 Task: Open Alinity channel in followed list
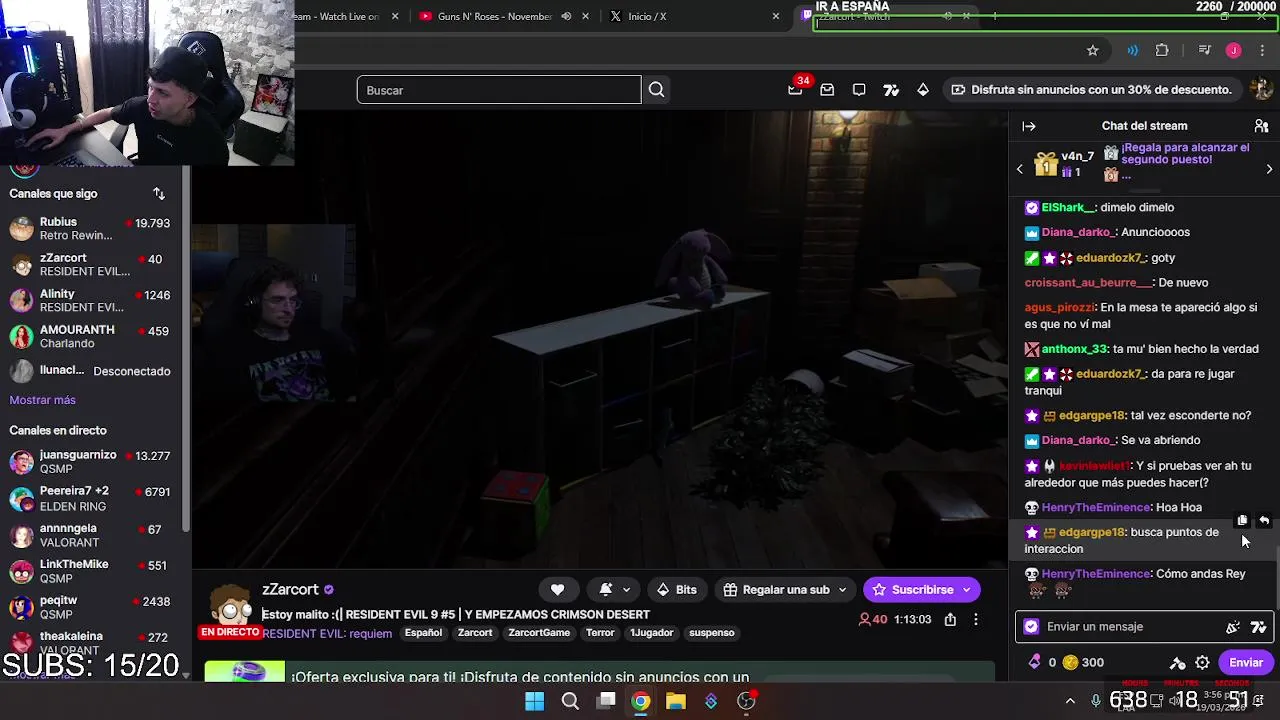[x=90, y=301]
